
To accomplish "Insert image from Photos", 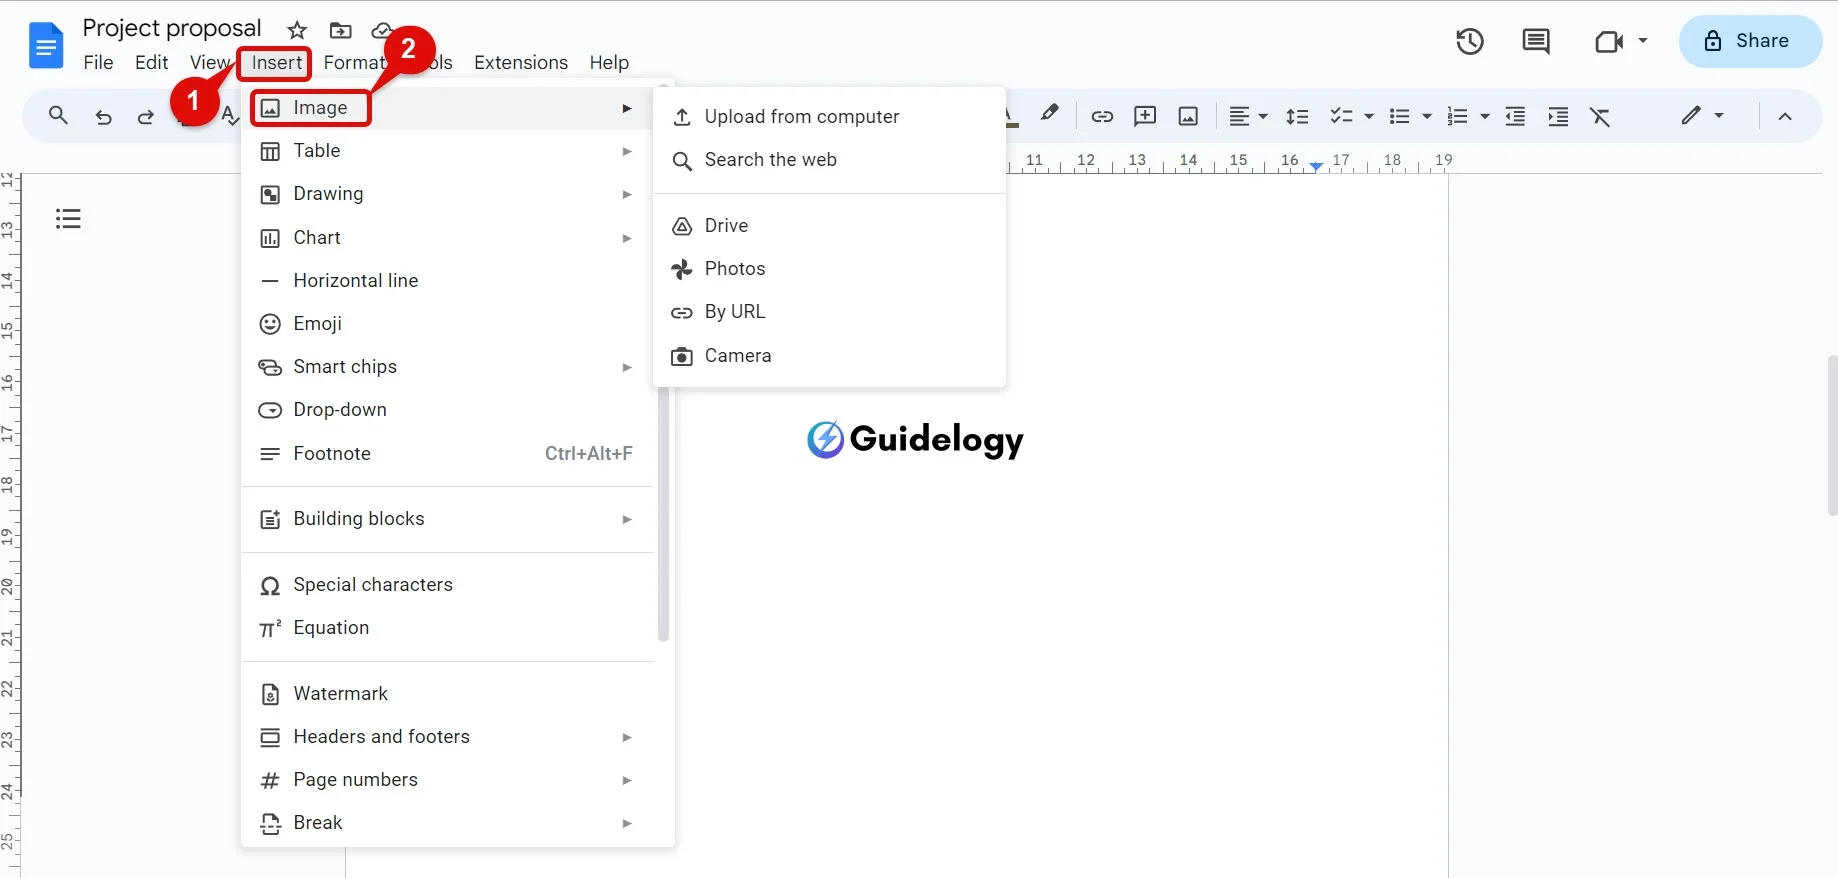I will pyautogui.click(x=829, y=269).
